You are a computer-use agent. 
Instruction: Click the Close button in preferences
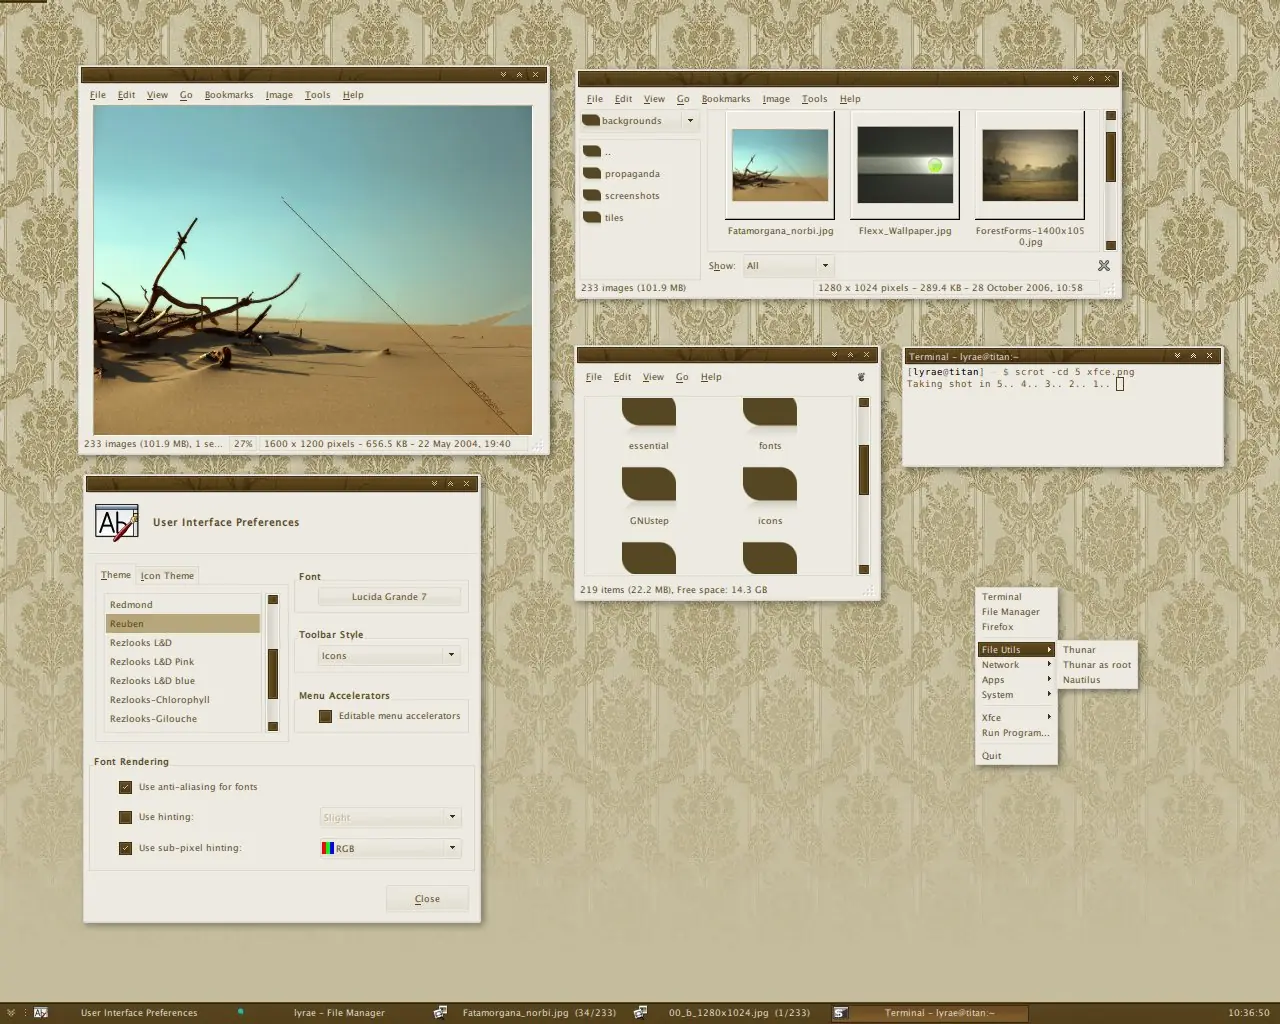tap(427, 899)
